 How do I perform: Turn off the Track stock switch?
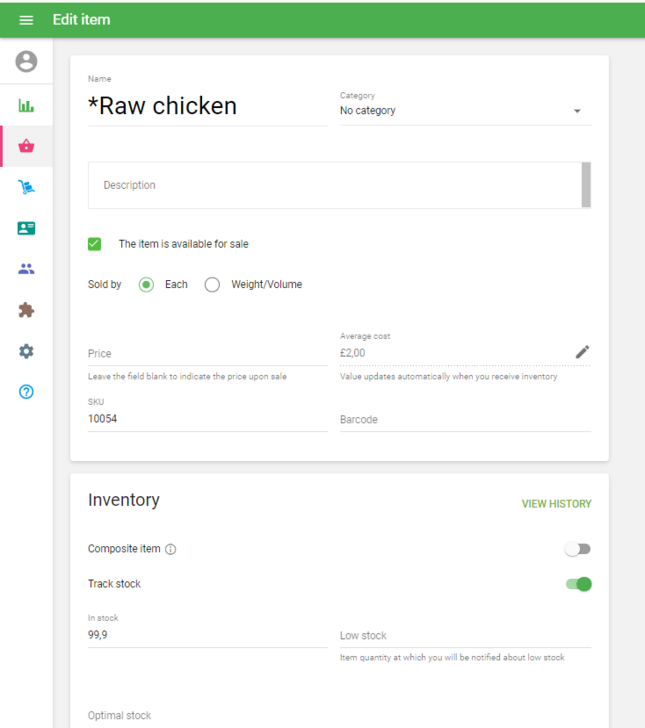coord(578,584)
